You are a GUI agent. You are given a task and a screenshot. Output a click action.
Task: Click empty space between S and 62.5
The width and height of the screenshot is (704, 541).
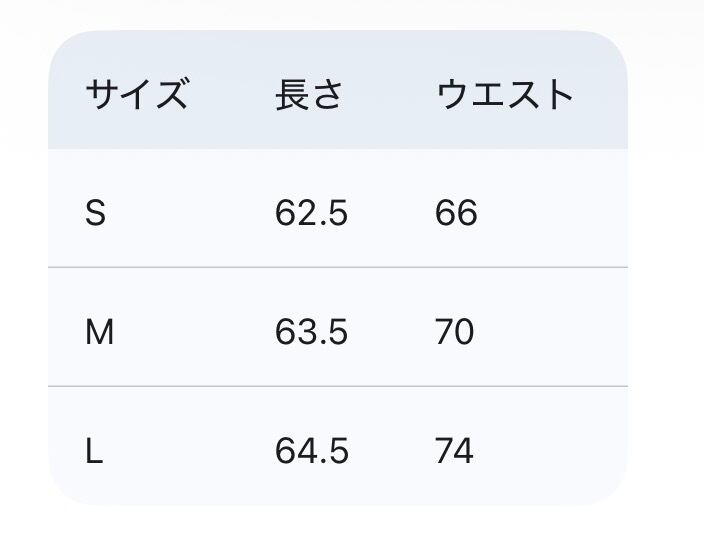point(190,213)
